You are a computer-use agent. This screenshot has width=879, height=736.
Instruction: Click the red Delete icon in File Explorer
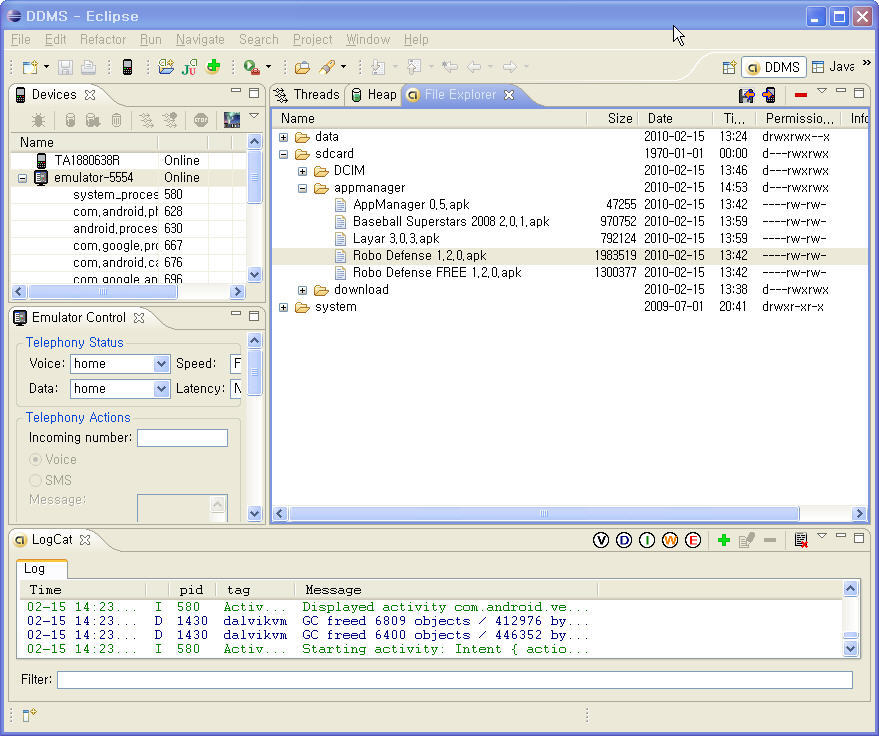[801, 95]
